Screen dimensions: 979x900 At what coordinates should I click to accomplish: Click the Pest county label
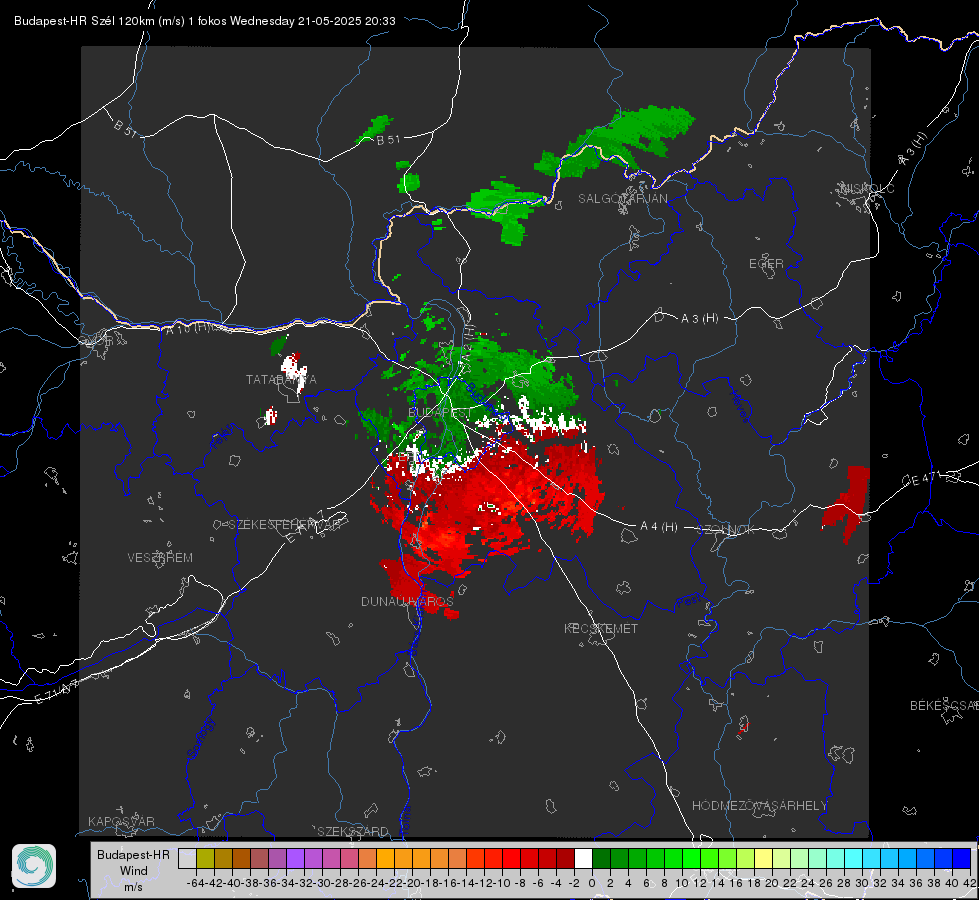tap(688, 602)
